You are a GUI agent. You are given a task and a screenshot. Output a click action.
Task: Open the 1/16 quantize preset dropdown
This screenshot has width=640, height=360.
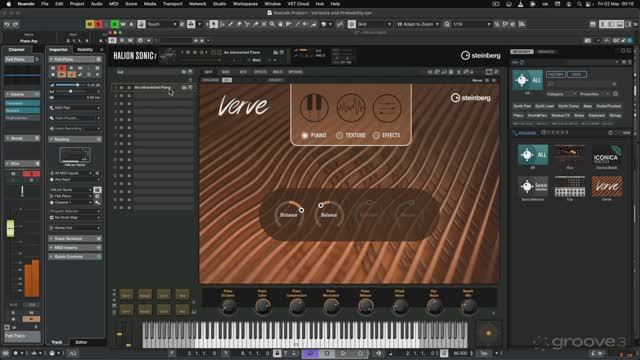471,24
